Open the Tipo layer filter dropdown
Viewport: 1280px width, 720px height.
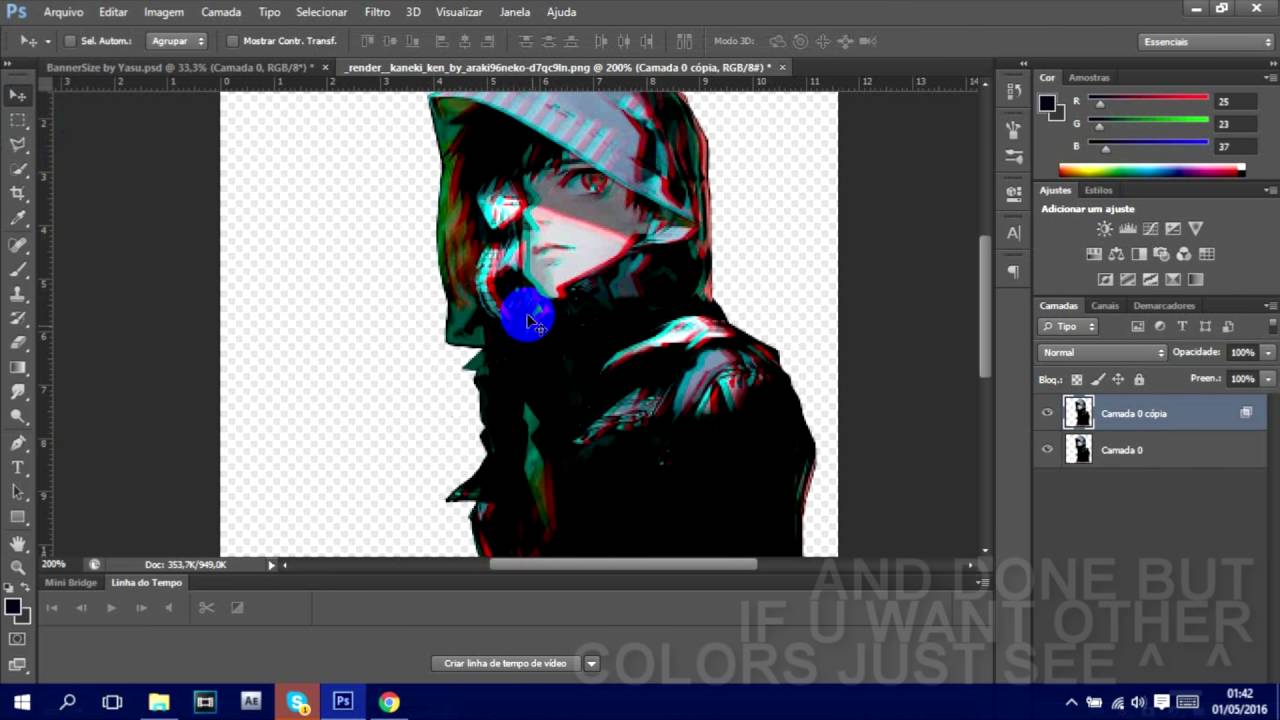click(x=1069, y=326)
